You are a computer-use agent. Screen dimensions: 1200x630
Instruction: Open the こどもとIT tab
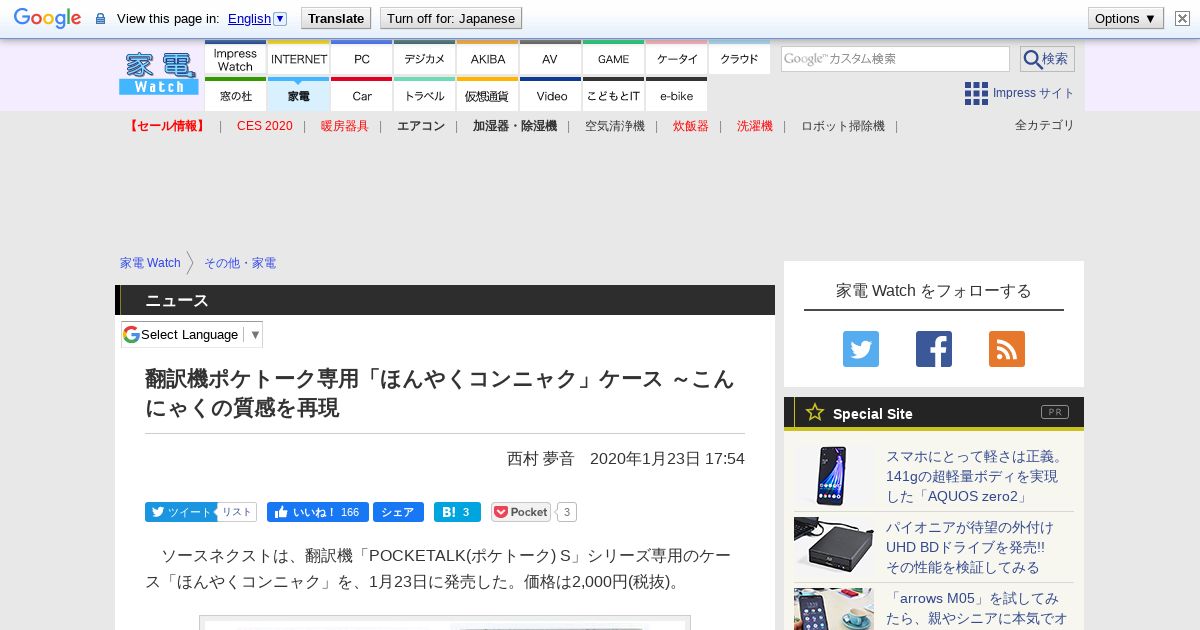coord(613,95)
